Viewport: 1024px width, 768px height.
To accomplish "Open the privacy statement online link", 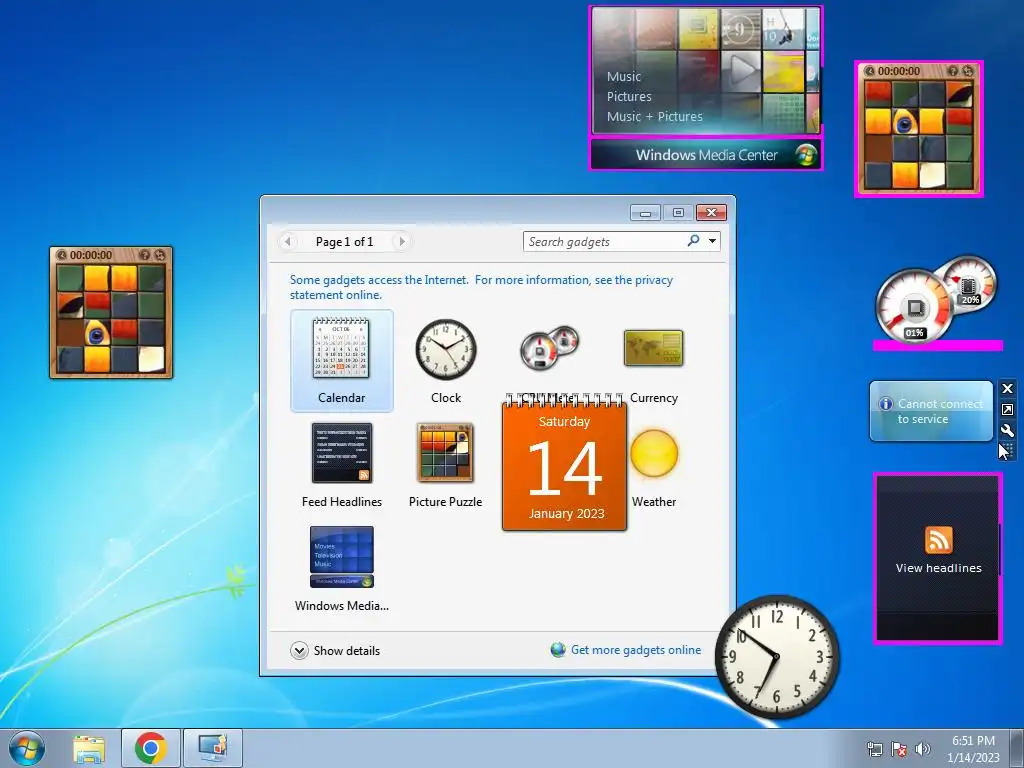I will tap(481, 287).
